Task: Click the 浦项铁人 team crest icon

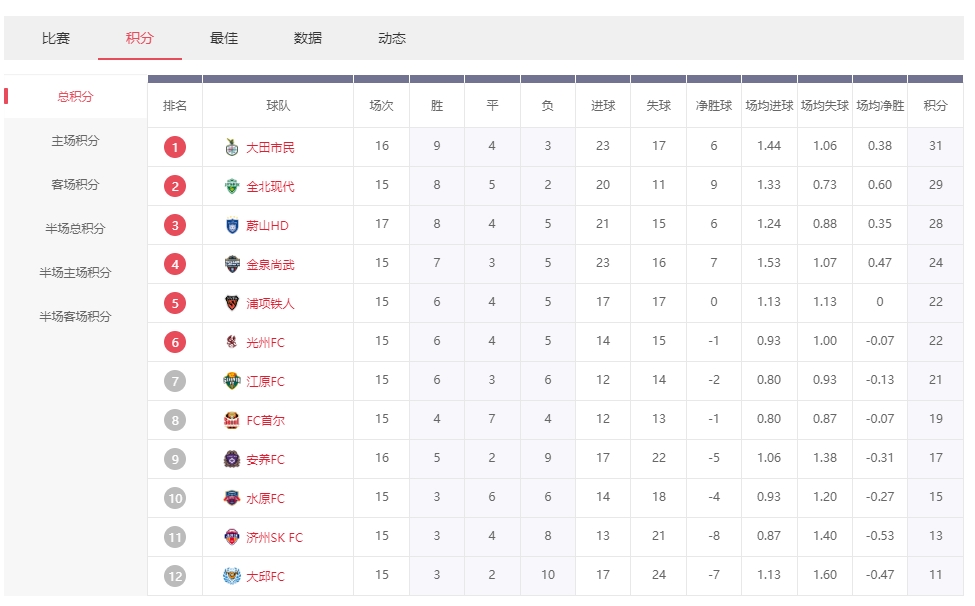Action: (232, 304)
